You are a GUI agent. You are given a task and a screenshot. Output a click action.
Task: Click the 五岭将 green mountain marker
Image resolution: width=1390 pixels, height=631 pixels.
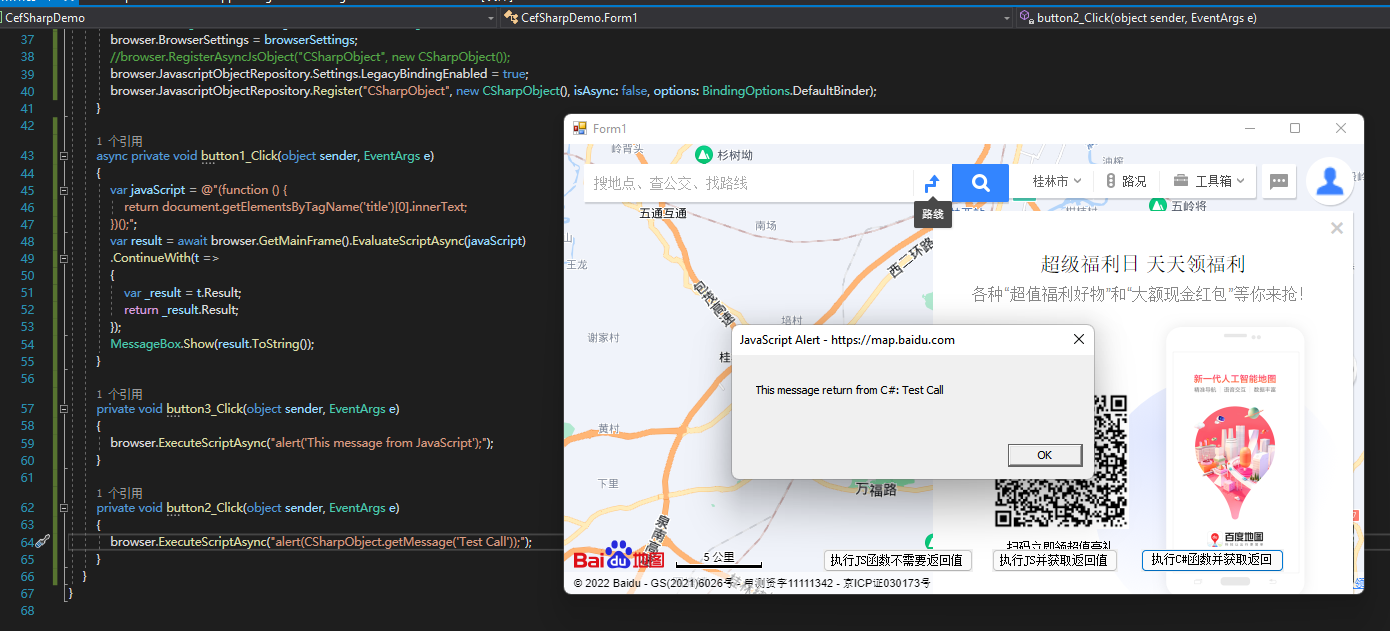pos(1157,205)
